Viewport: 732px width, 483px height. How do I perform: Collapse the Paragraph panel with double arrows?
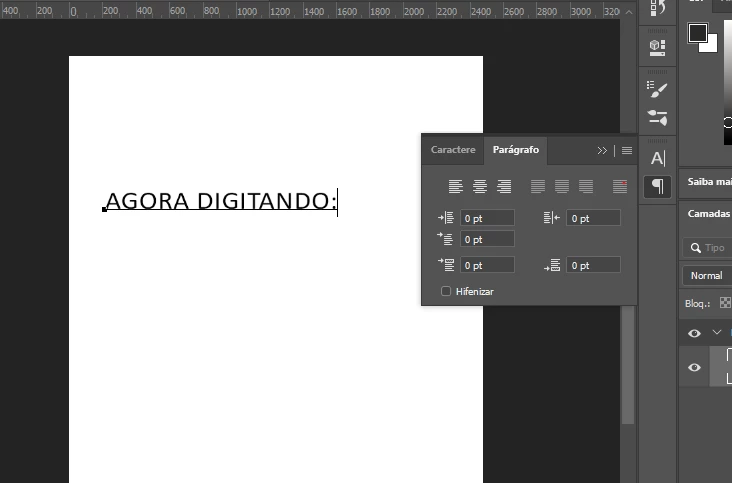(x=602, y=150)
